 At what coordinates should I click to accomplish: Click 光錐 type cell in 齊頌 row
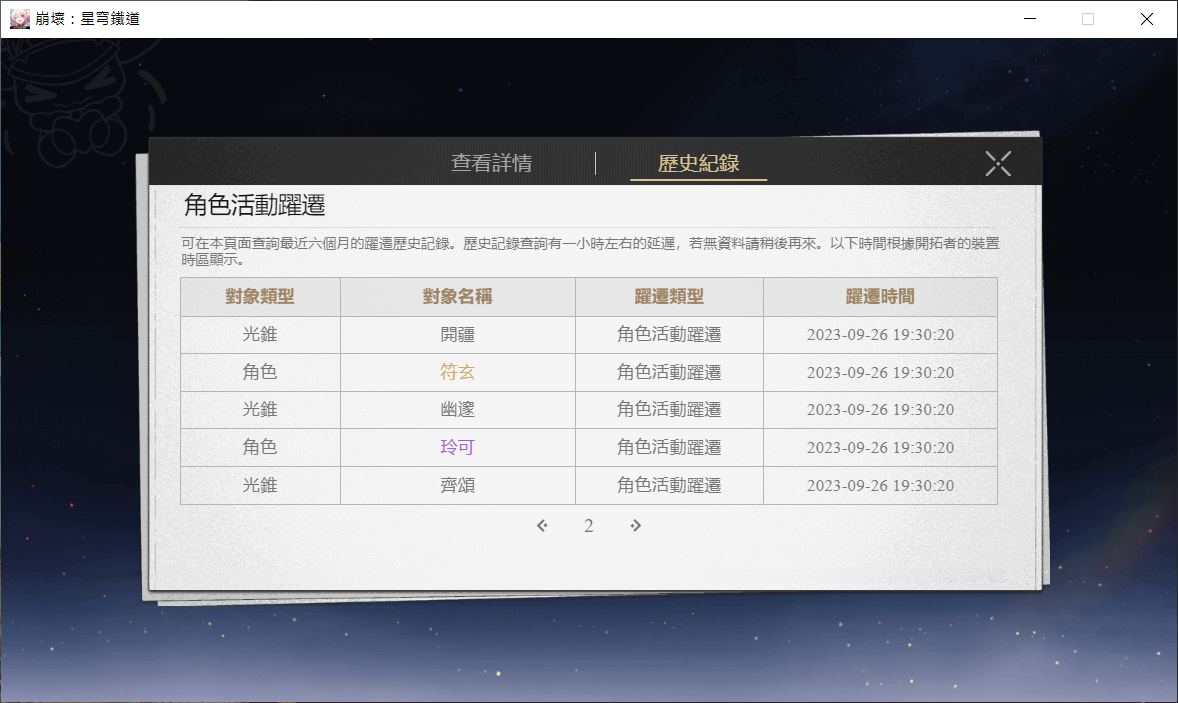[260, 485]
